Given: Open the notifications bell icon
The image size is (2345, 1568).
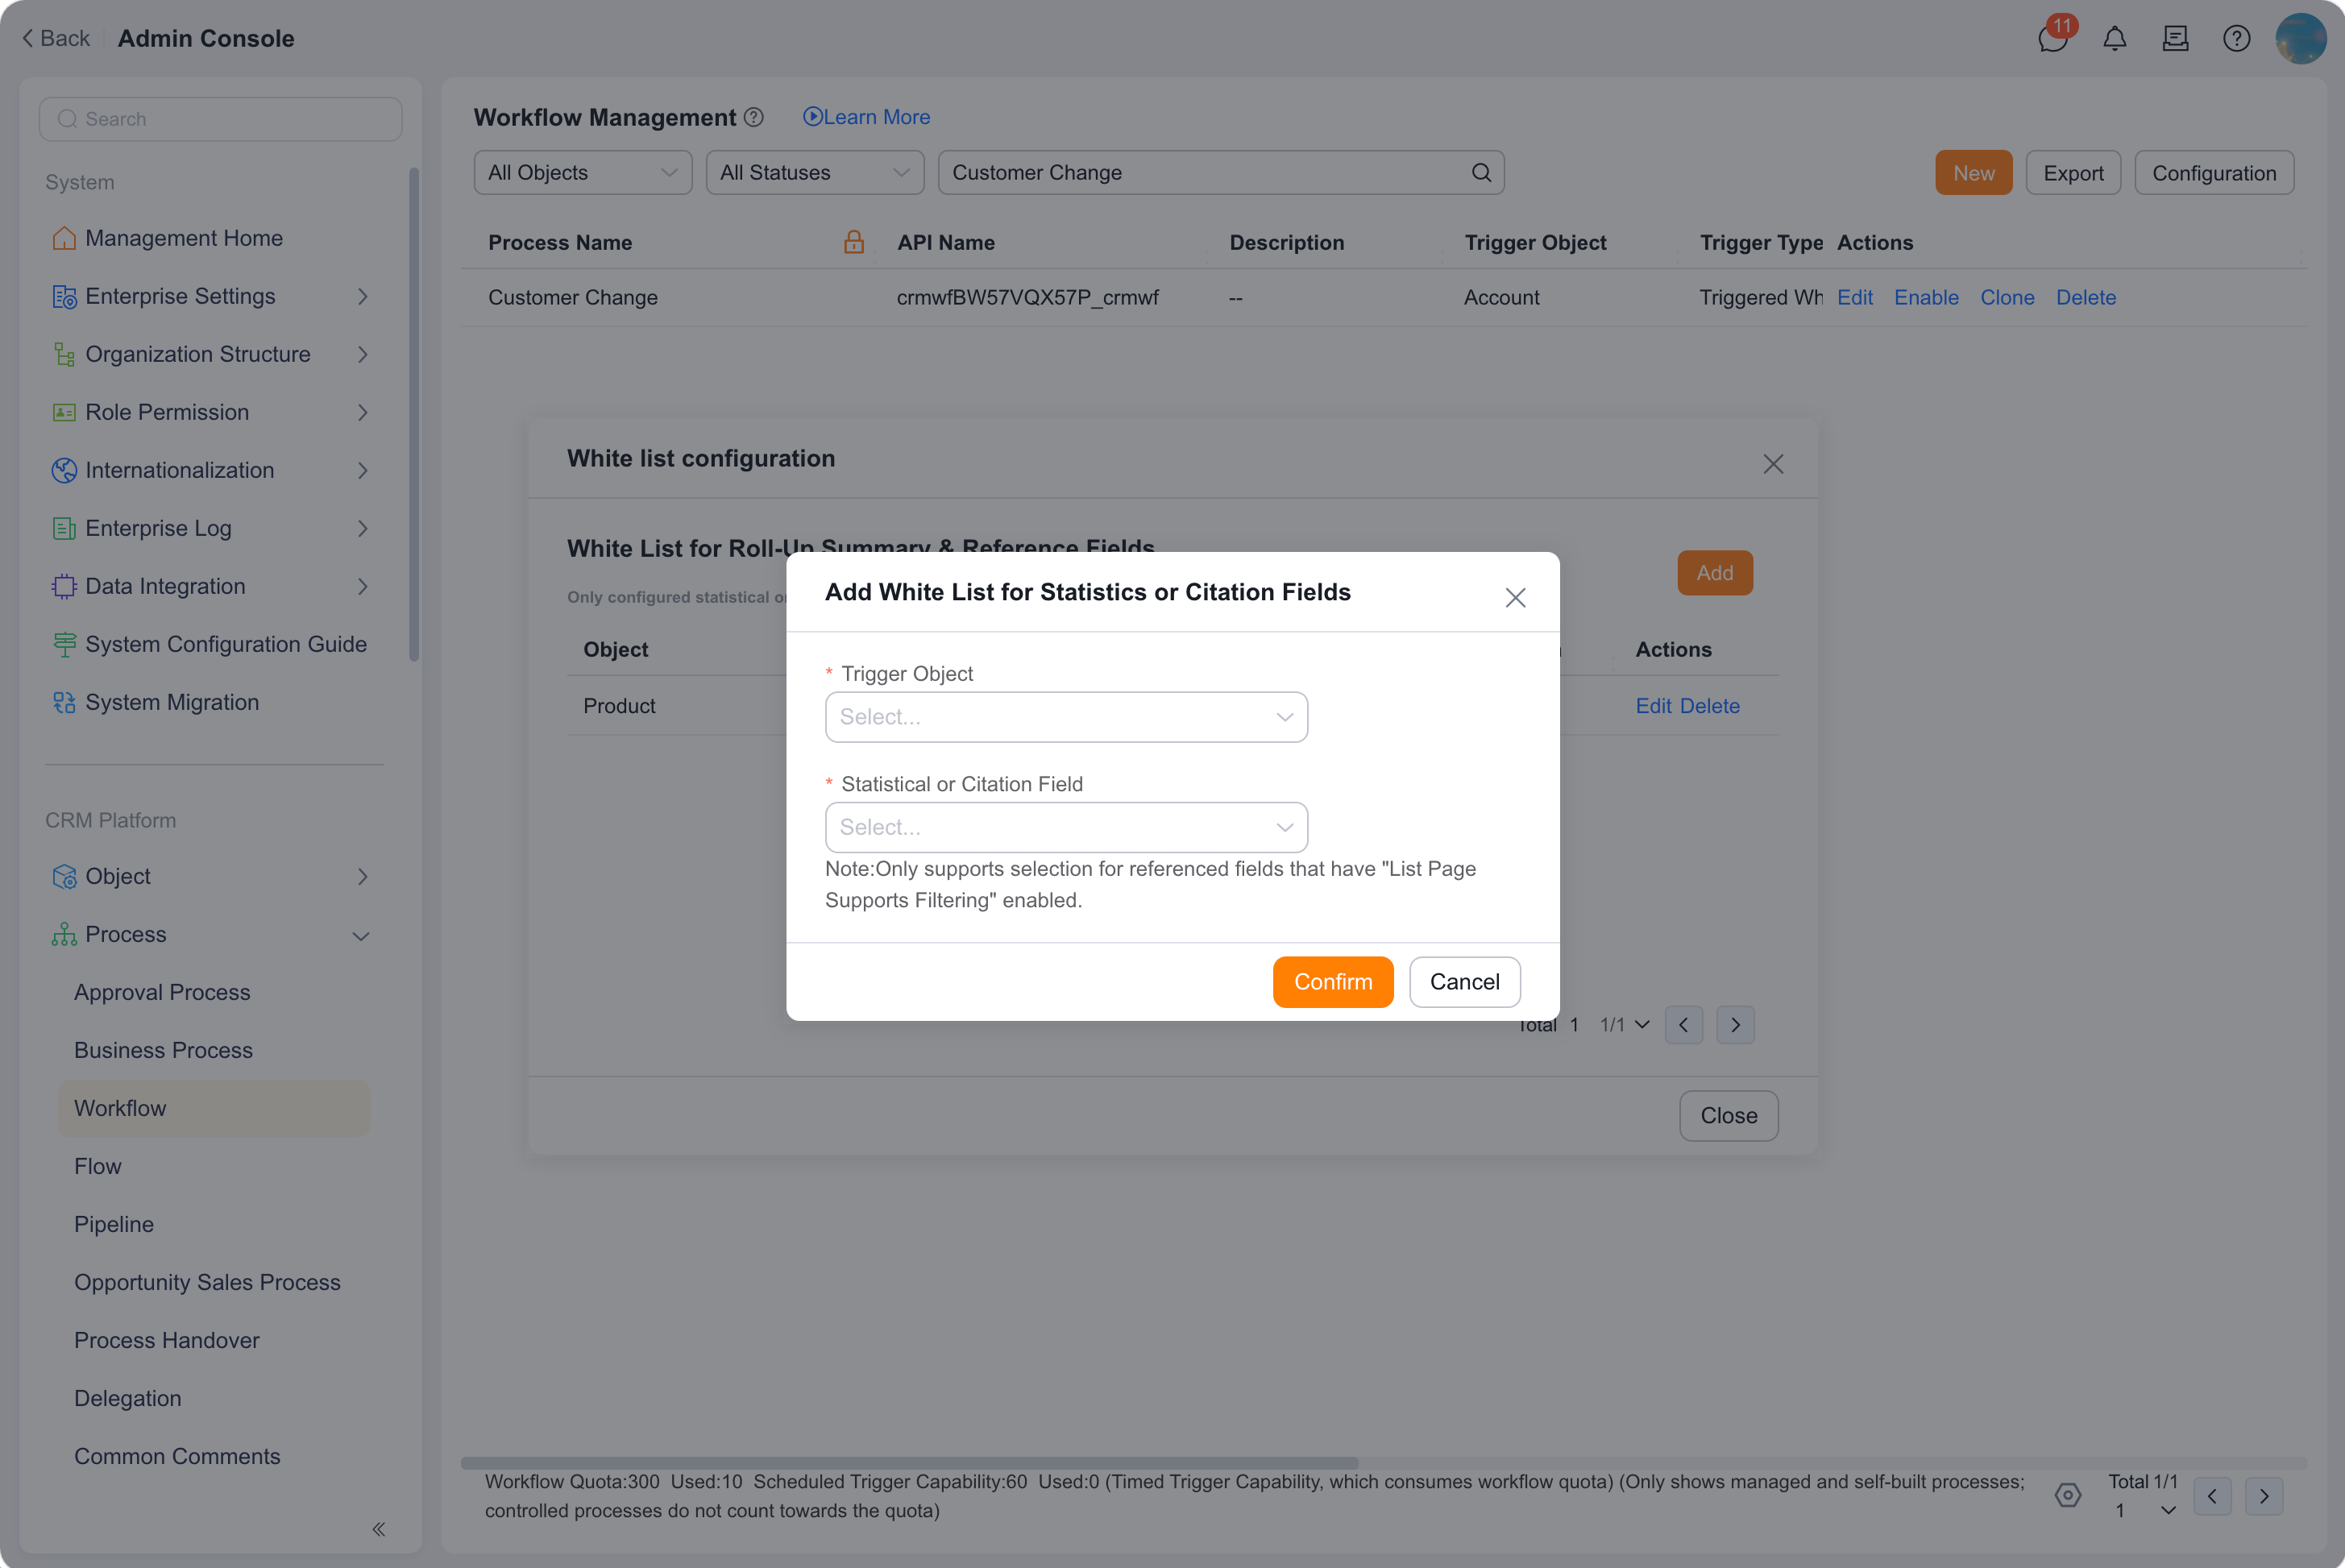Looking at the screenshot, I should [x=2114, y=39].
